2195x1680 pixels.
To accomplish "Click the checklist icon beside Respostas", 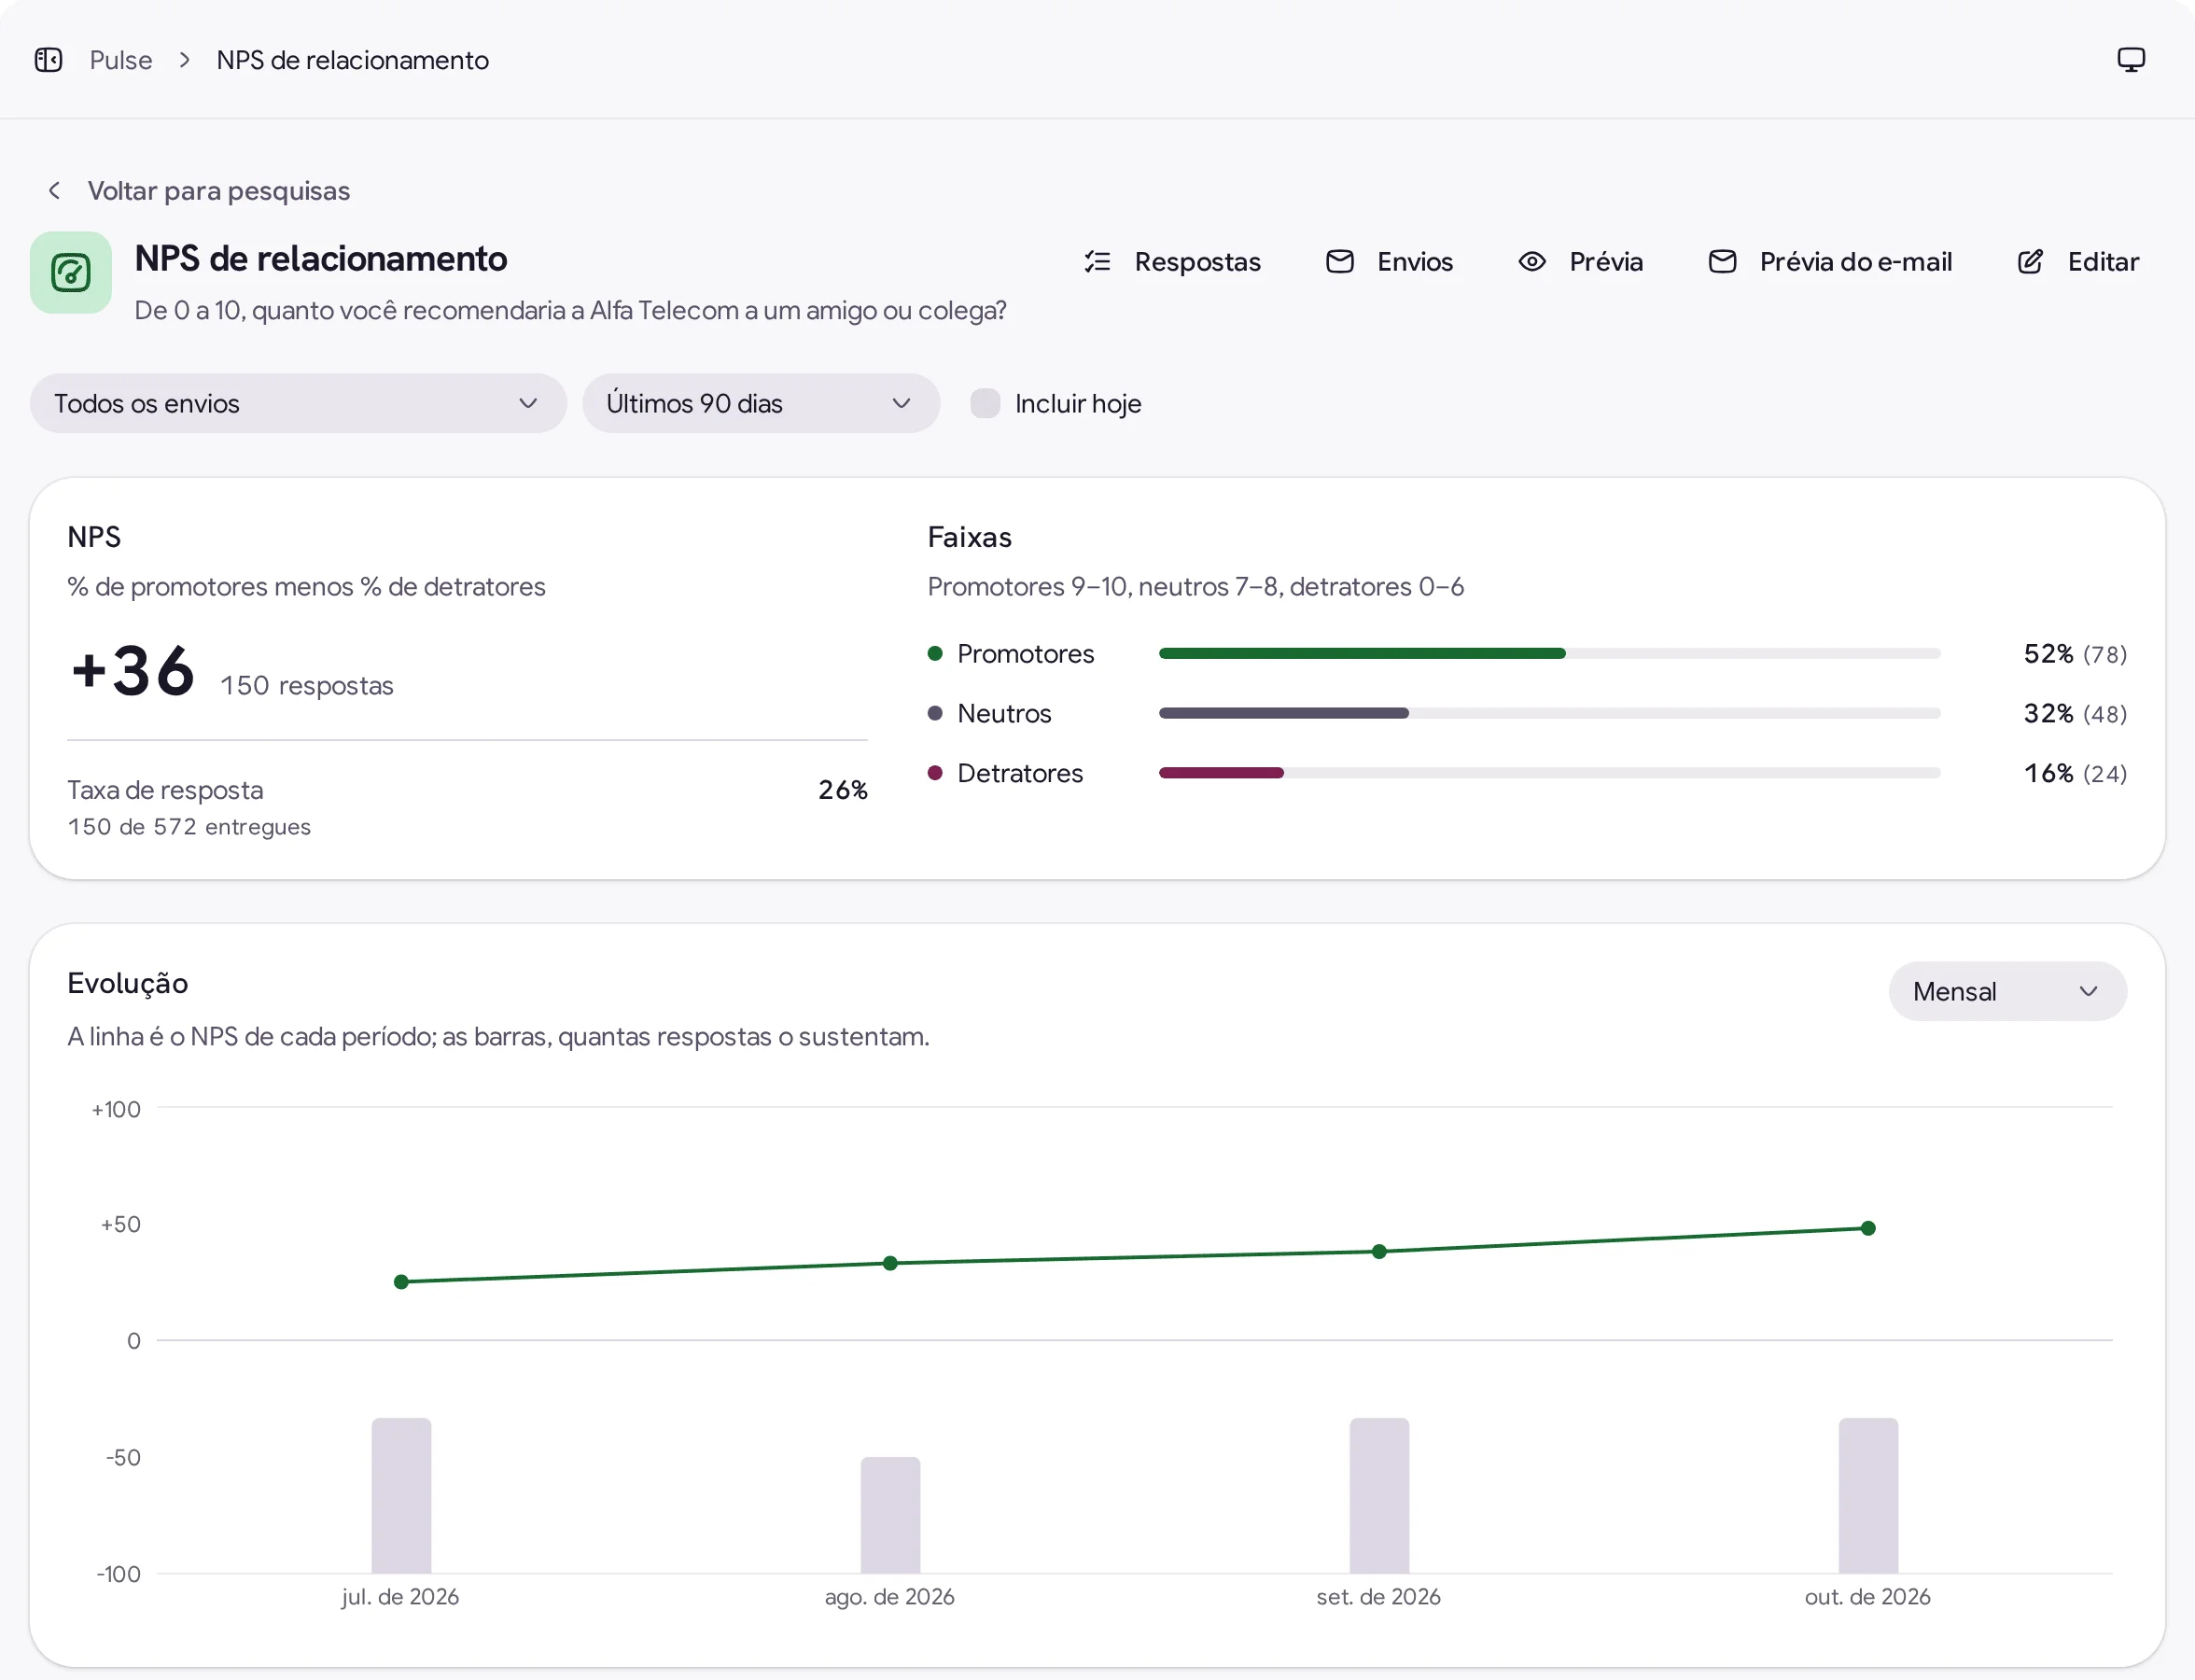I will coord(1098,262).
